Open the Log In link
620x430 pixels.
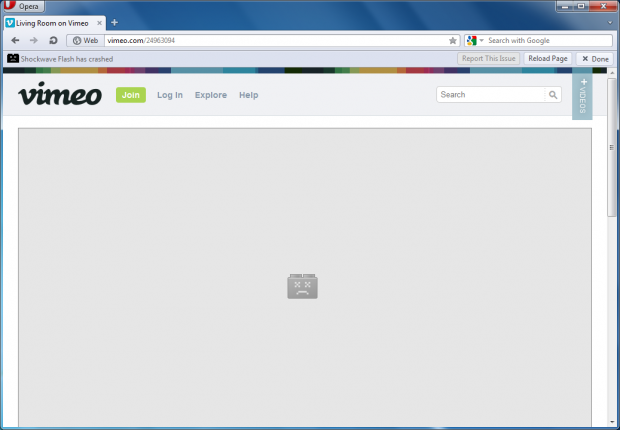pos(170,95)
